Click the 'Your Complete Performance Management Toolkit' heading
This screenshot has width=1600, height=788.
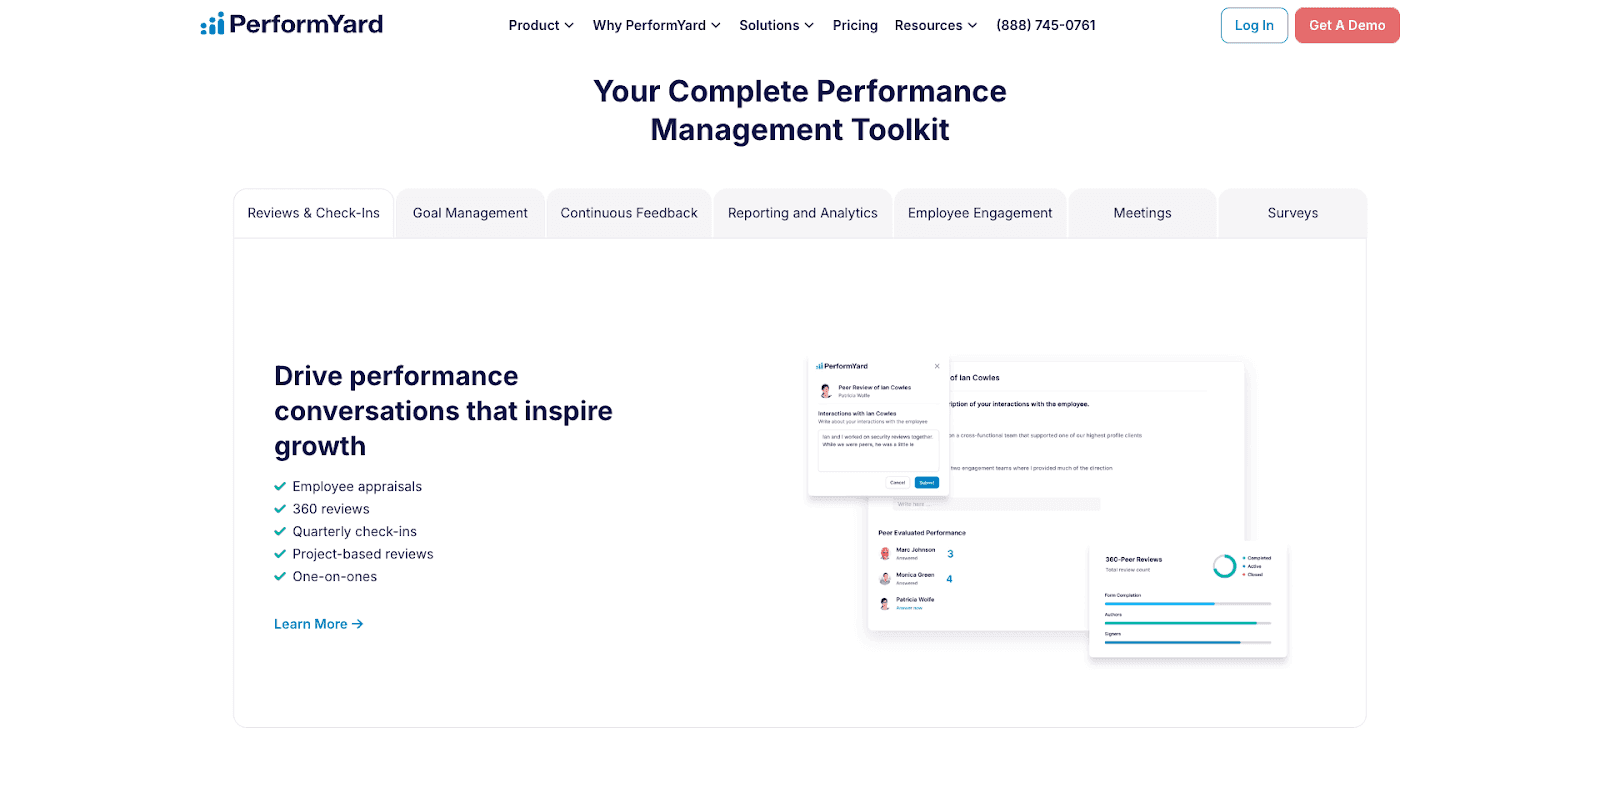tap(800, 110)
